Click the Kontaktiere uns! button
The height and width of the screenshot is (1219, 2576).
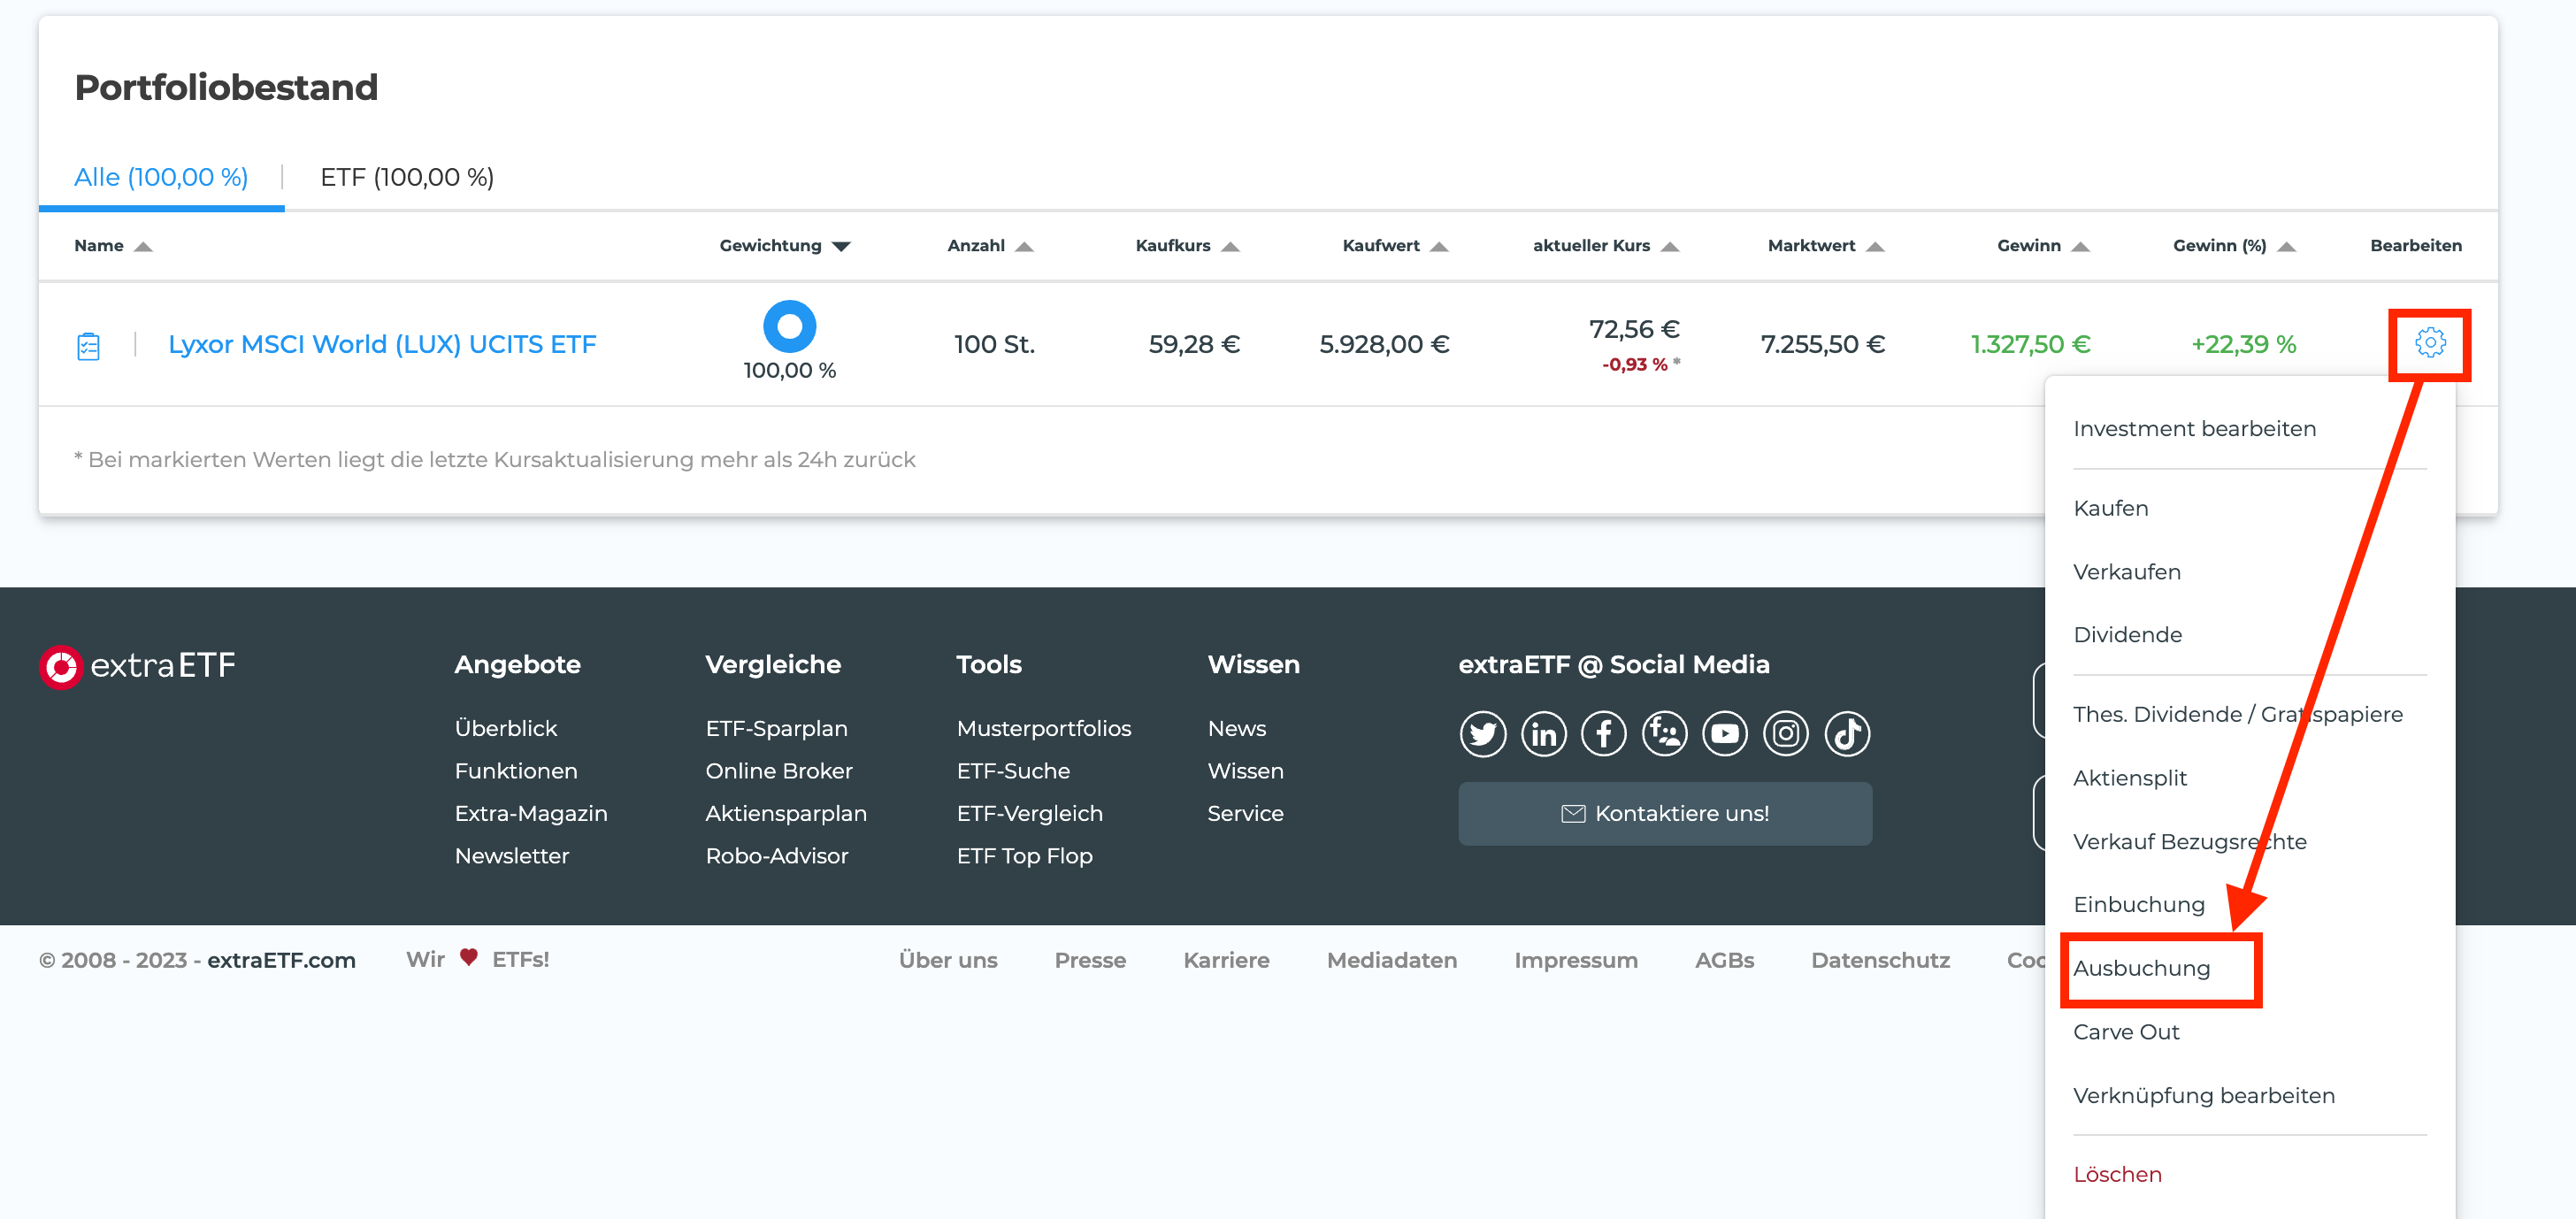1664,814
